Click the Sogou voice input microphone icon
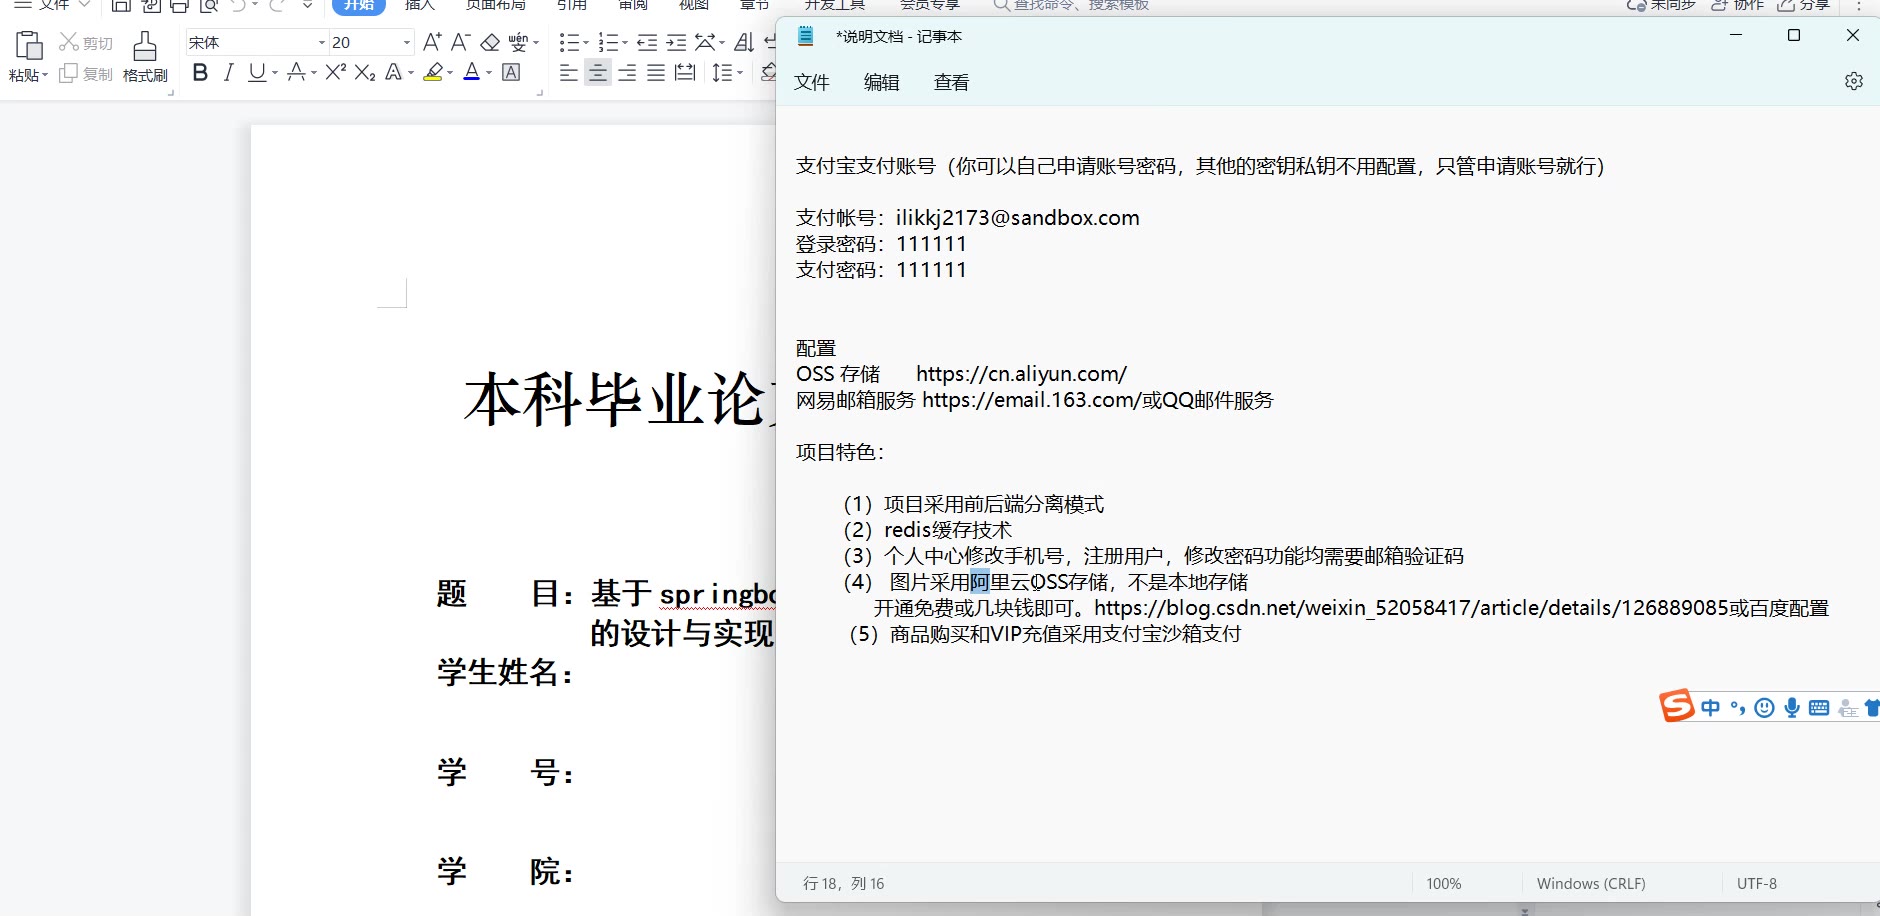This screenshot has width=1880, height=916. (1792, 708)
